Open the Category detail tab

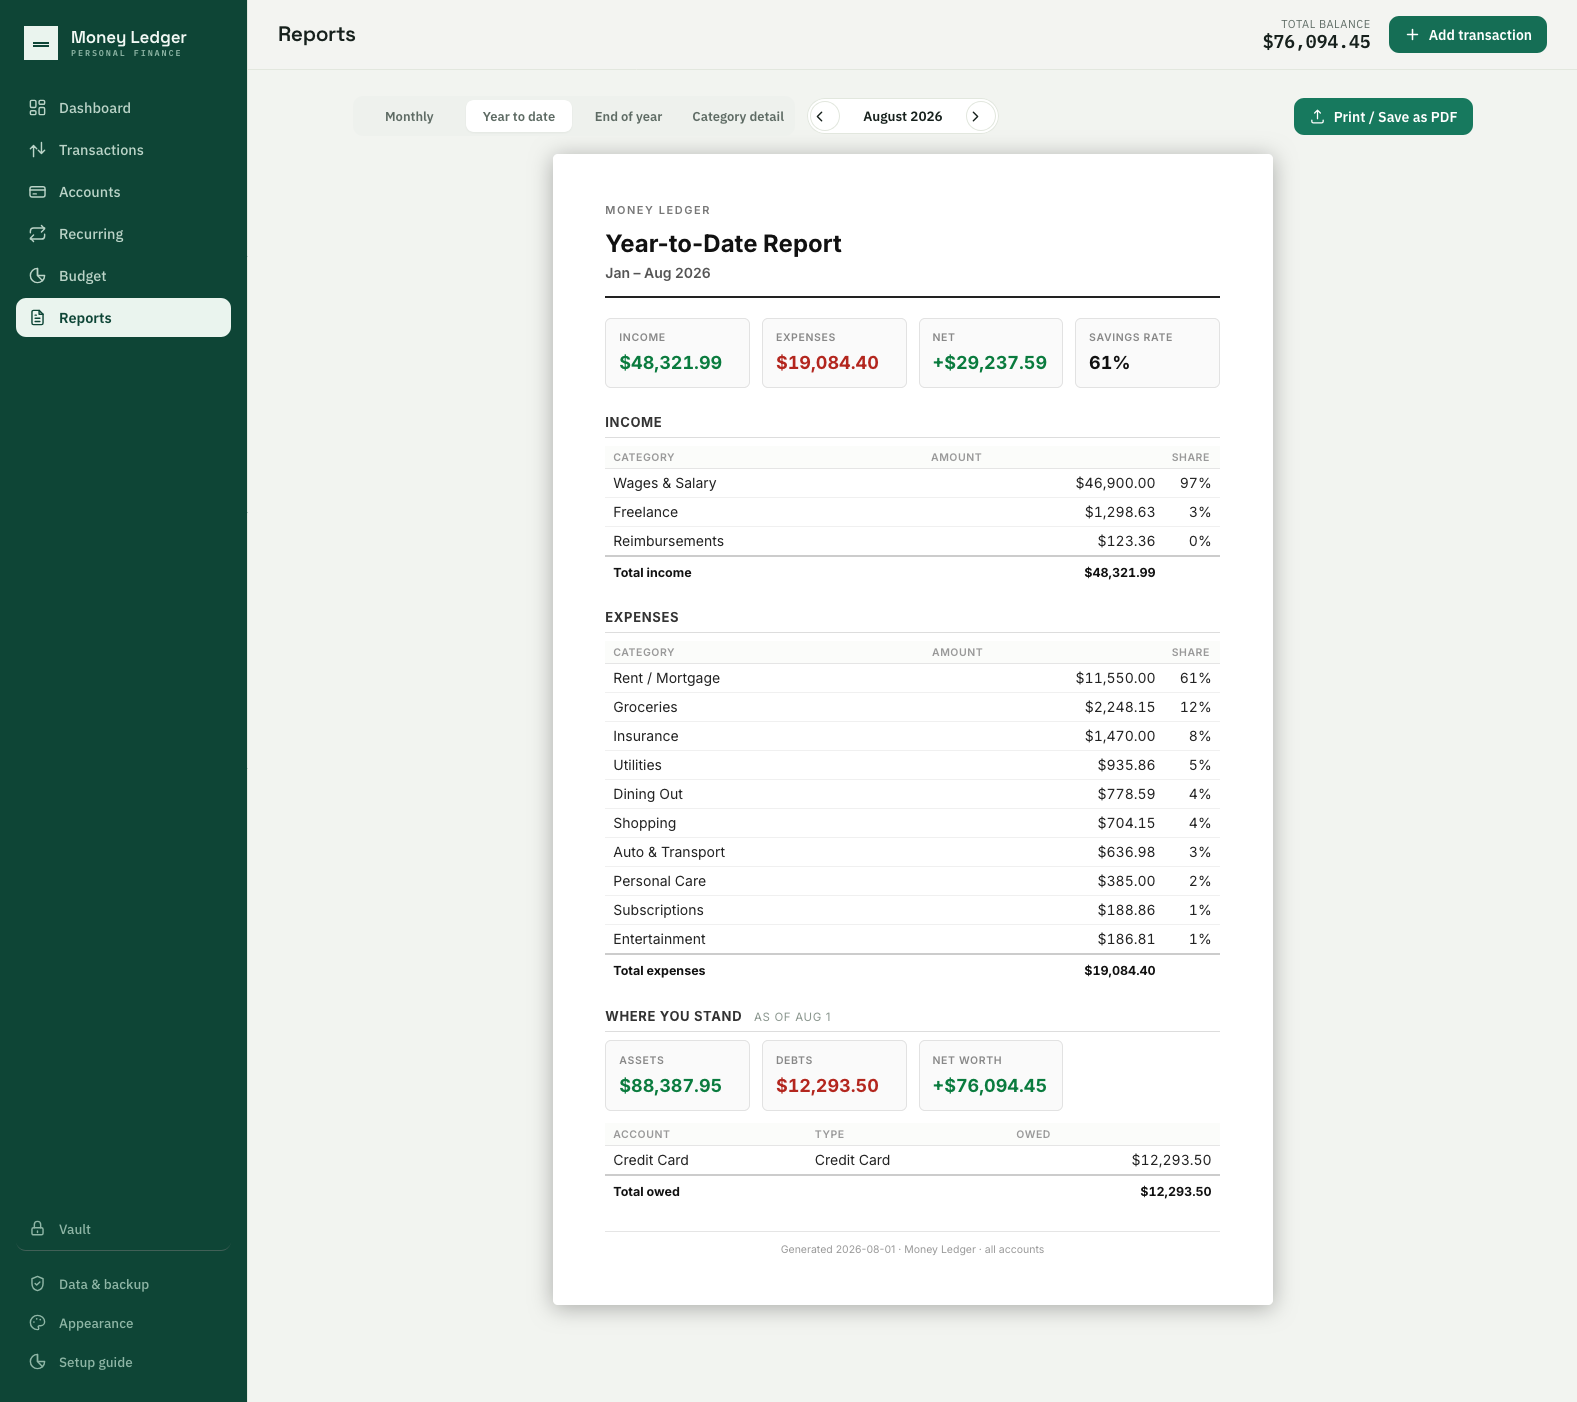(738, 116)
